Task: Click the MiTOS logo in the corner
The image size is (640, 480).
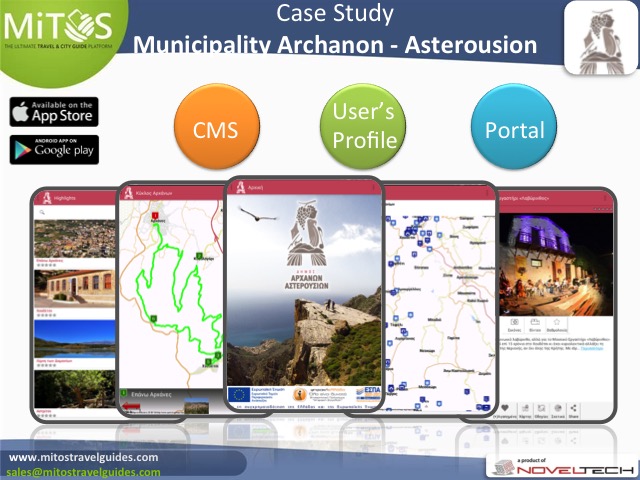Action: click(58, 29)
